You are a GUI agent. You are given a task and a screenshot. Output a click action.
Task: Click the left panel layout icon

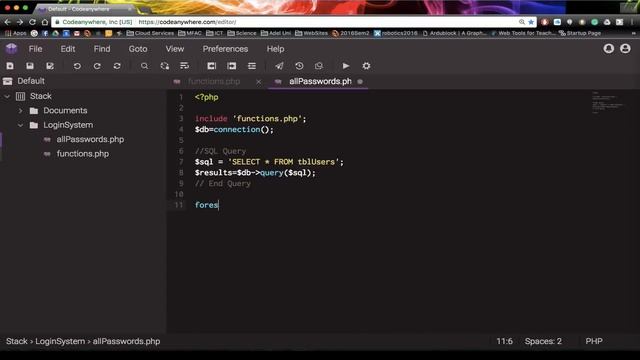point(211,66)
